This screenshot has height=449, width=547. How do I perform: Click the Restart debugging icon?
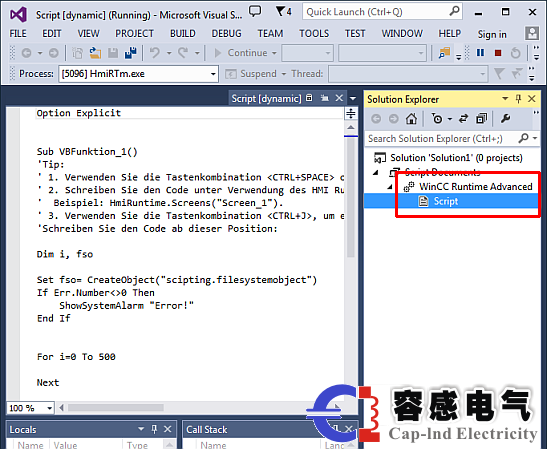click(516, 53)
